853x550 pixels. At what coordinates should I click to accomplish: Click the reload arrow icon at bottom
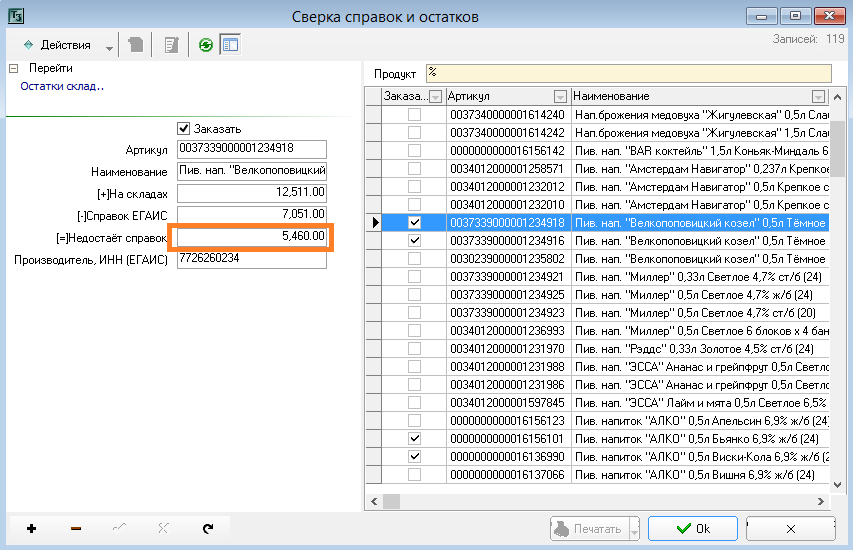(208, 528)
